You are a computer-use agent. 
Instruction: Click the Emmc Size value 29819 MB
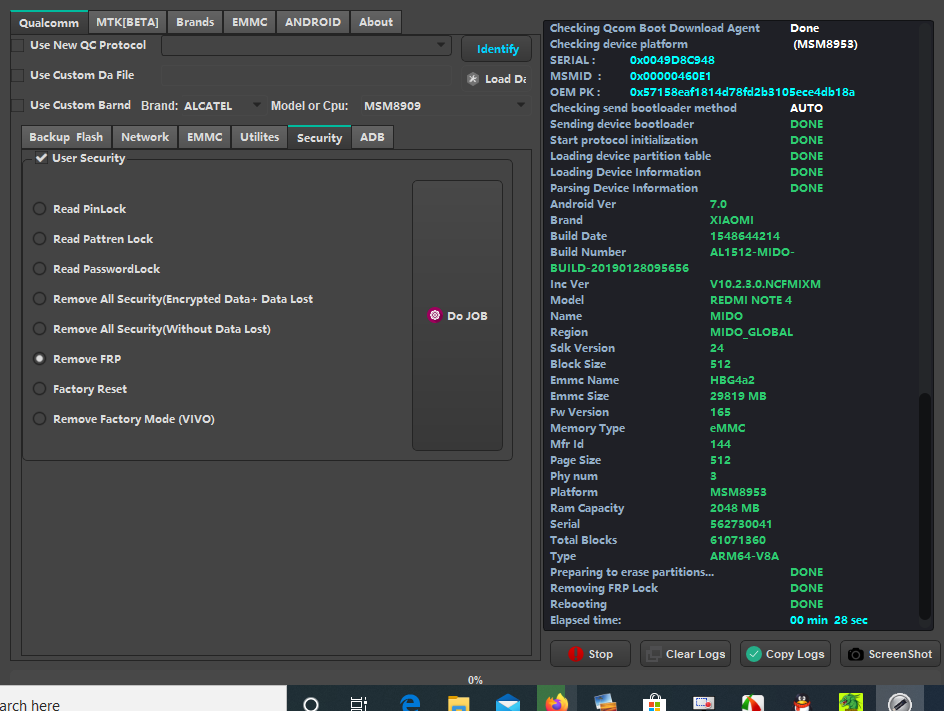pyautogui.click(x=738, y=396)
